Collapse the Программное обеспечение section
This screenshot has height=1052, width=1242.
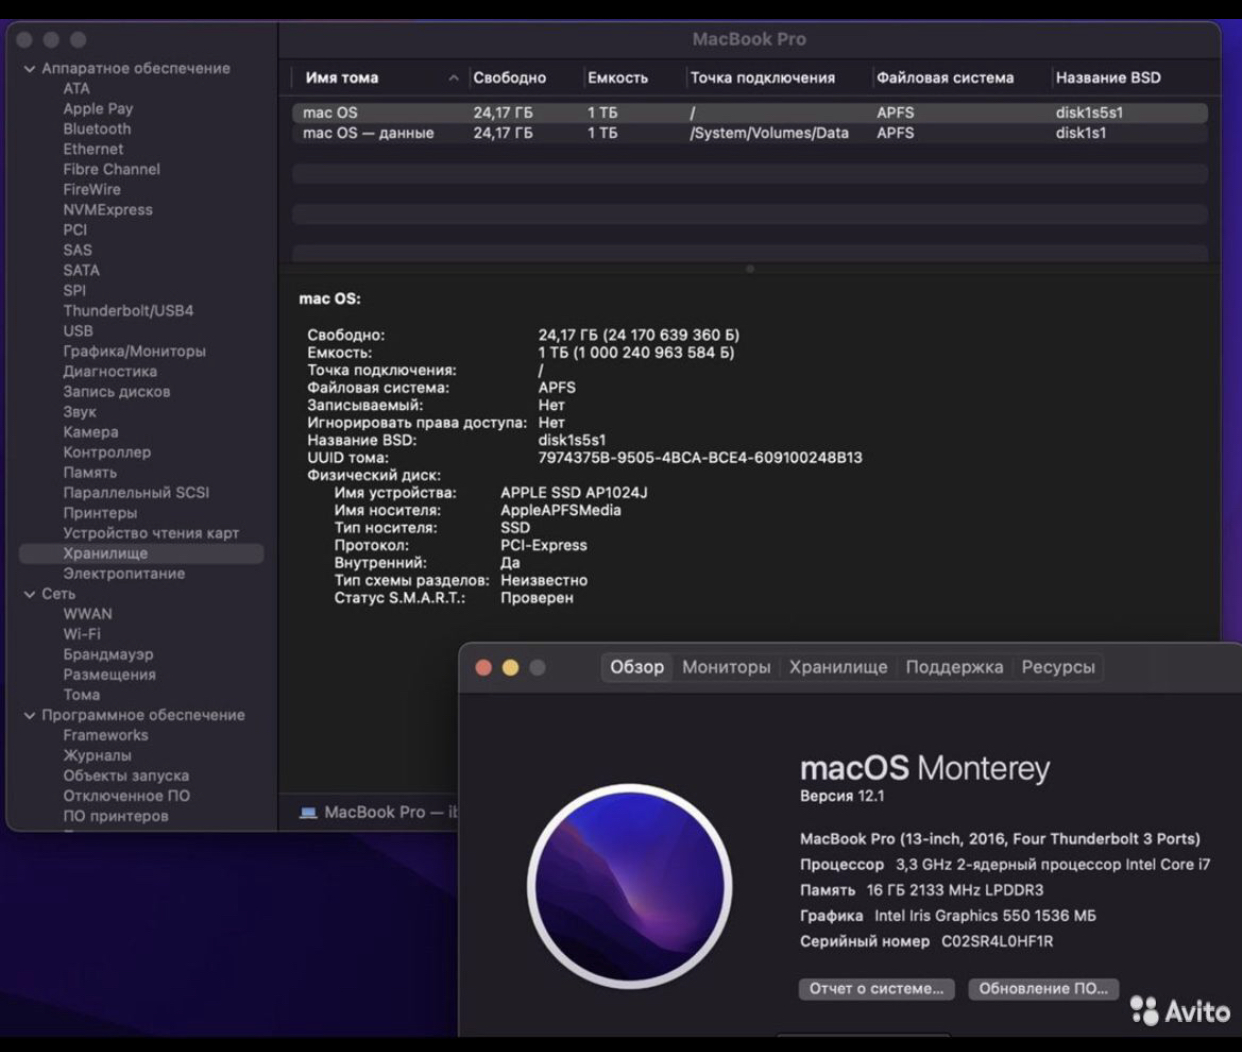click(x=29, y=715)
